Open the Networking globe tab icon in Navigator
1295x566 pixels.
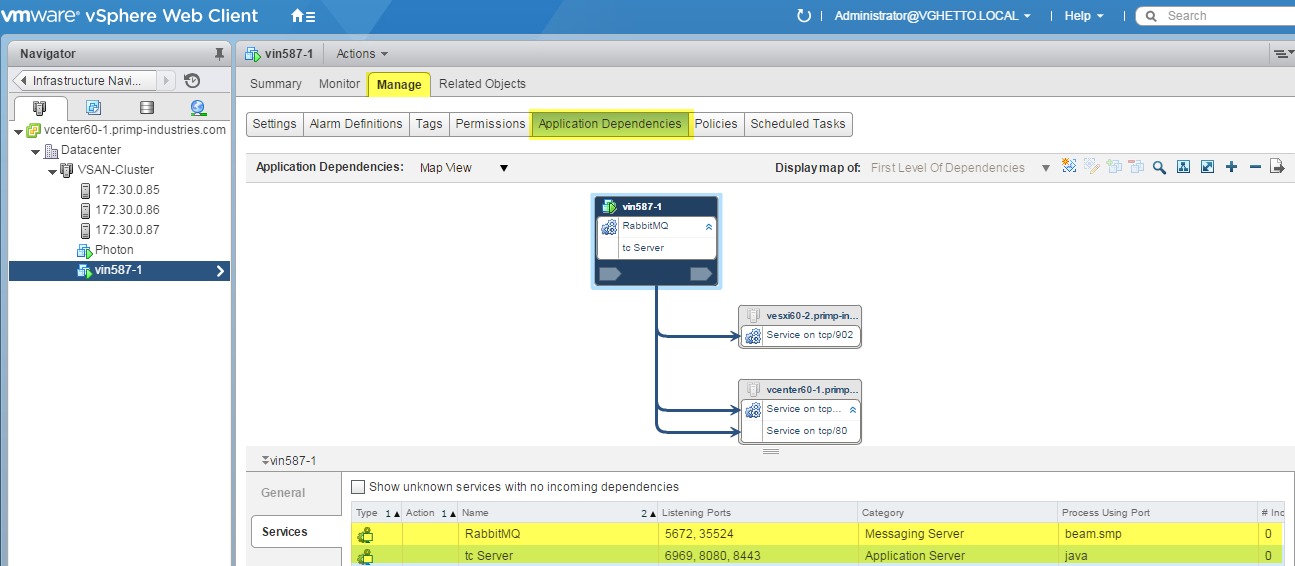coord(198,108)
